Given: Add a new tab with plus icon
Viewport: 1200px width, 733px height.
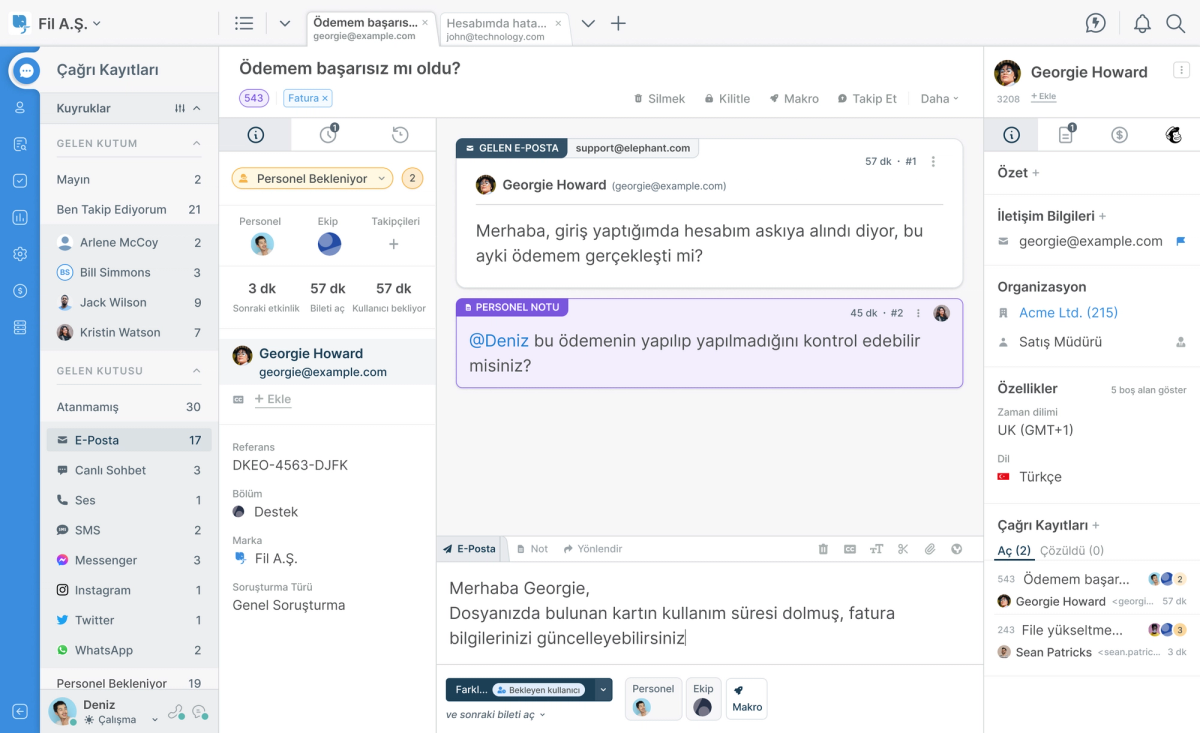Looking at the screenshot, I should point(618,24).
